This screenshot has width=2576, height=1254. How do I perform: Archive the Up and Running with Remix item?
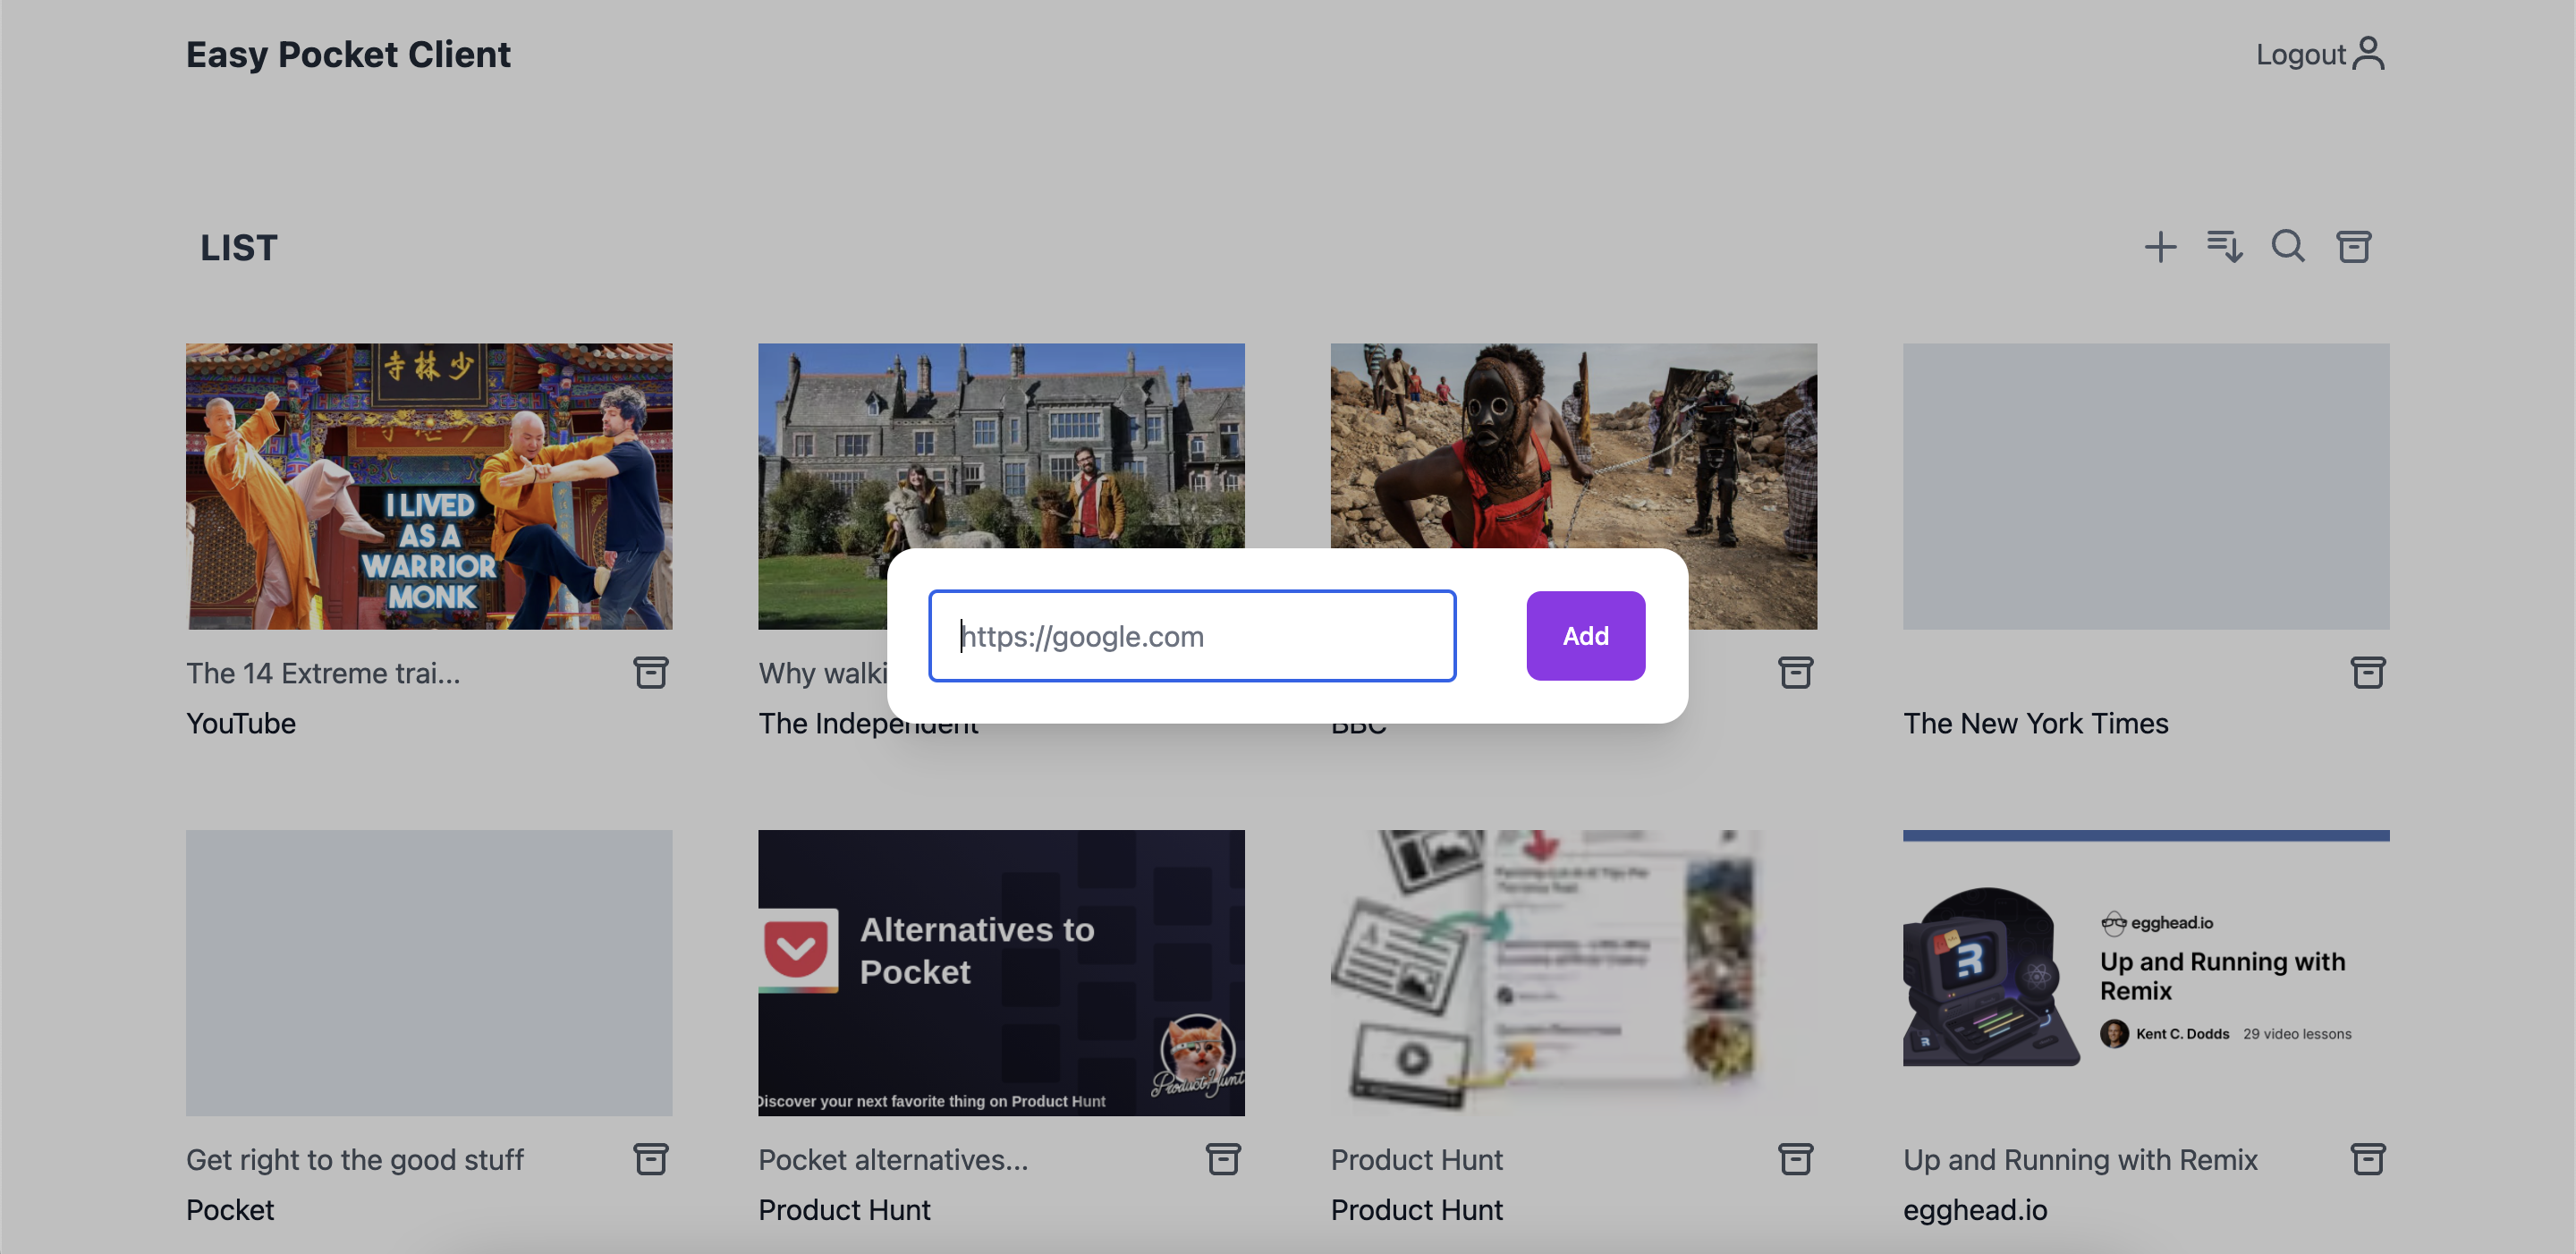point(2368,1159)
